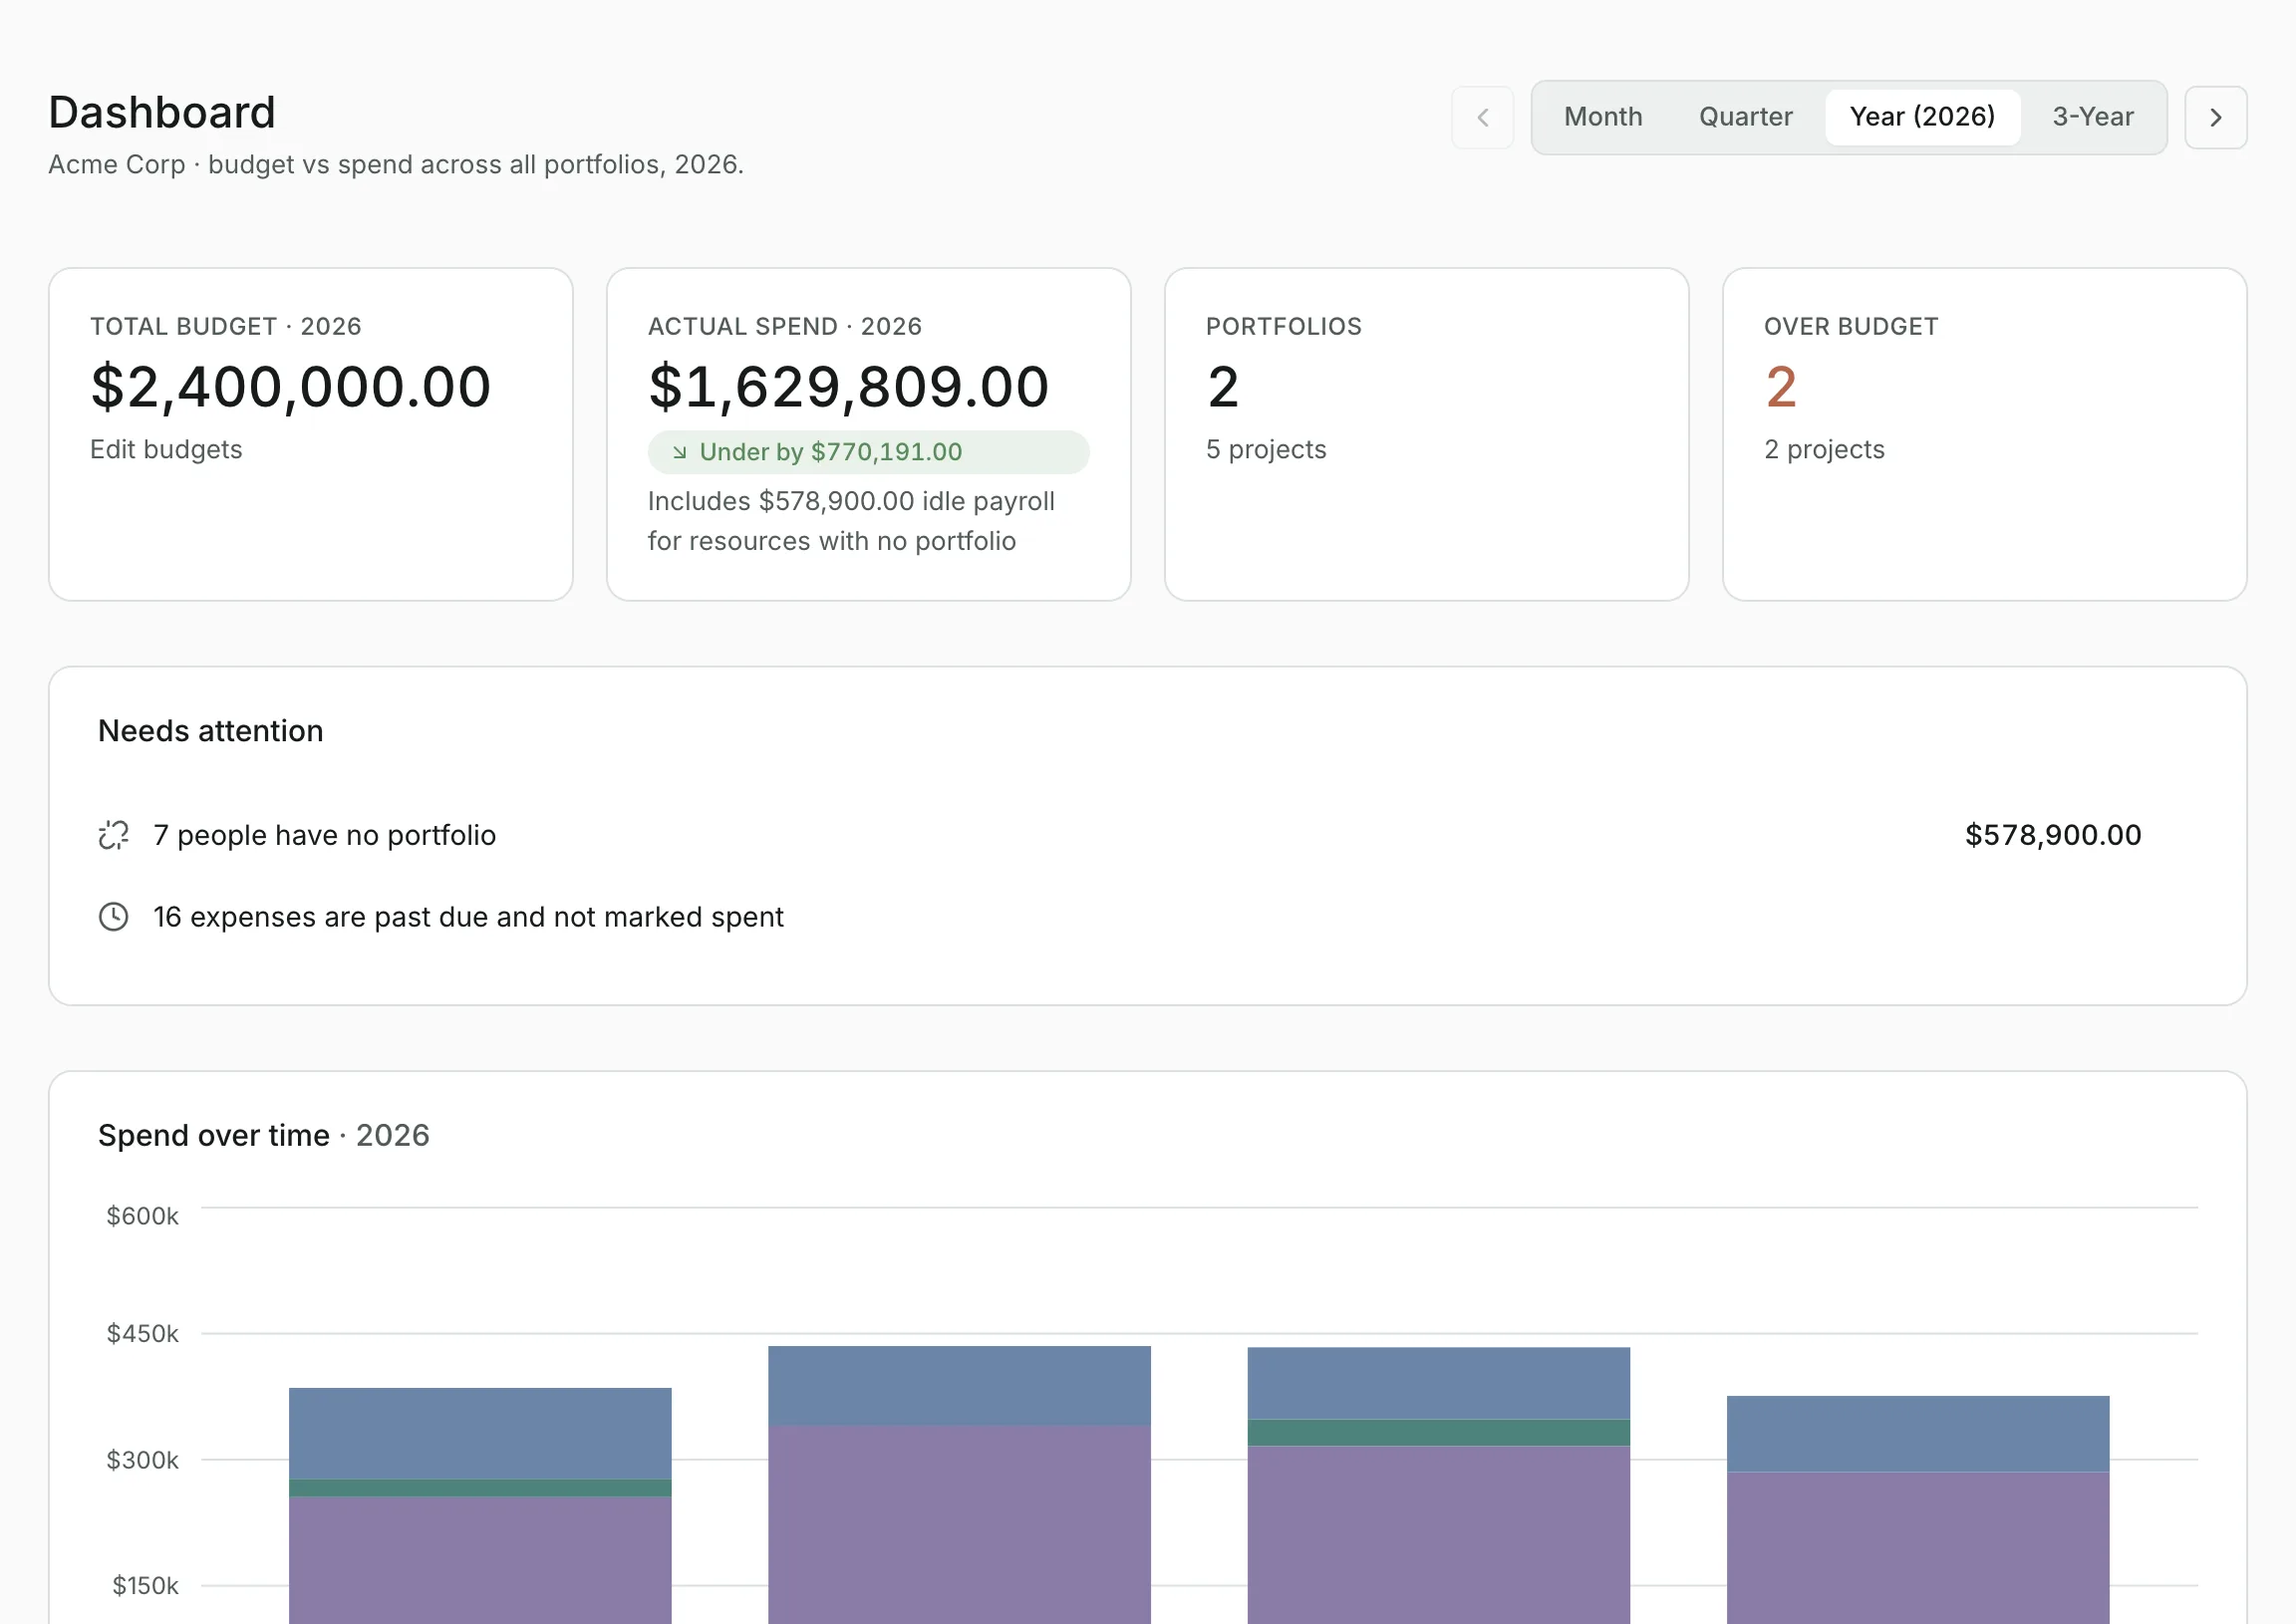Click the broken-link icon beside 7 people row
The image size is (2296, 1624).
(x=114, y=835)
